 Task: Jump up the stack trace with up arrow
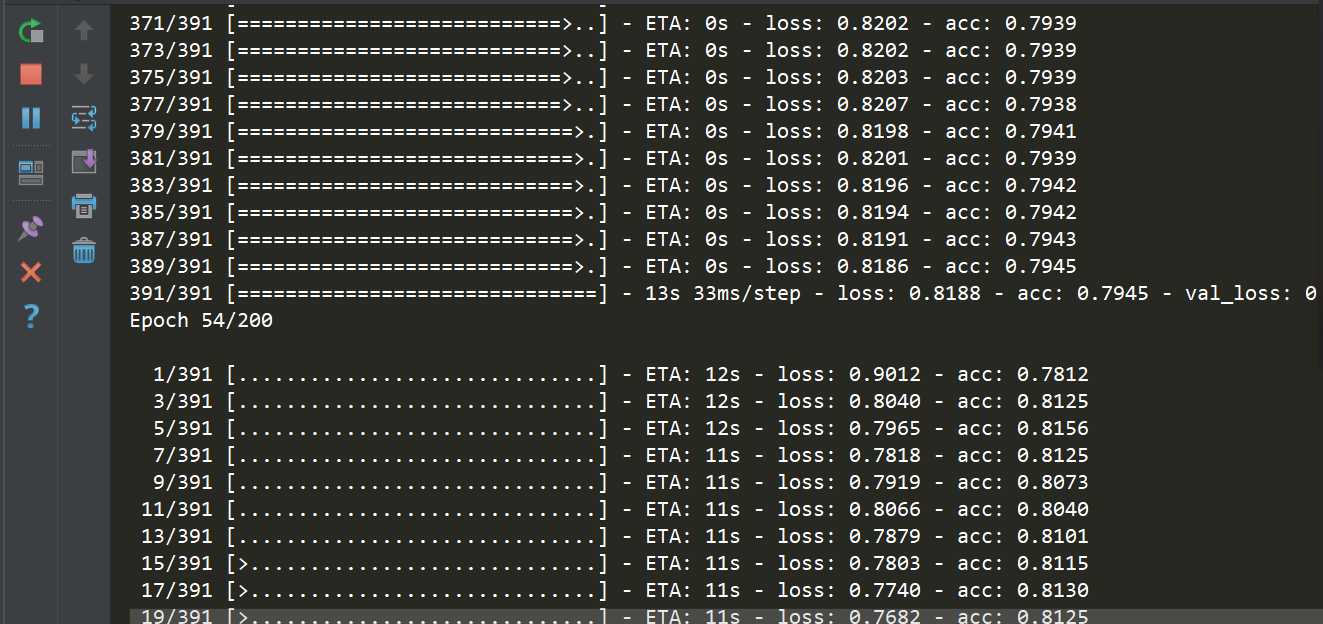point(84,31)
